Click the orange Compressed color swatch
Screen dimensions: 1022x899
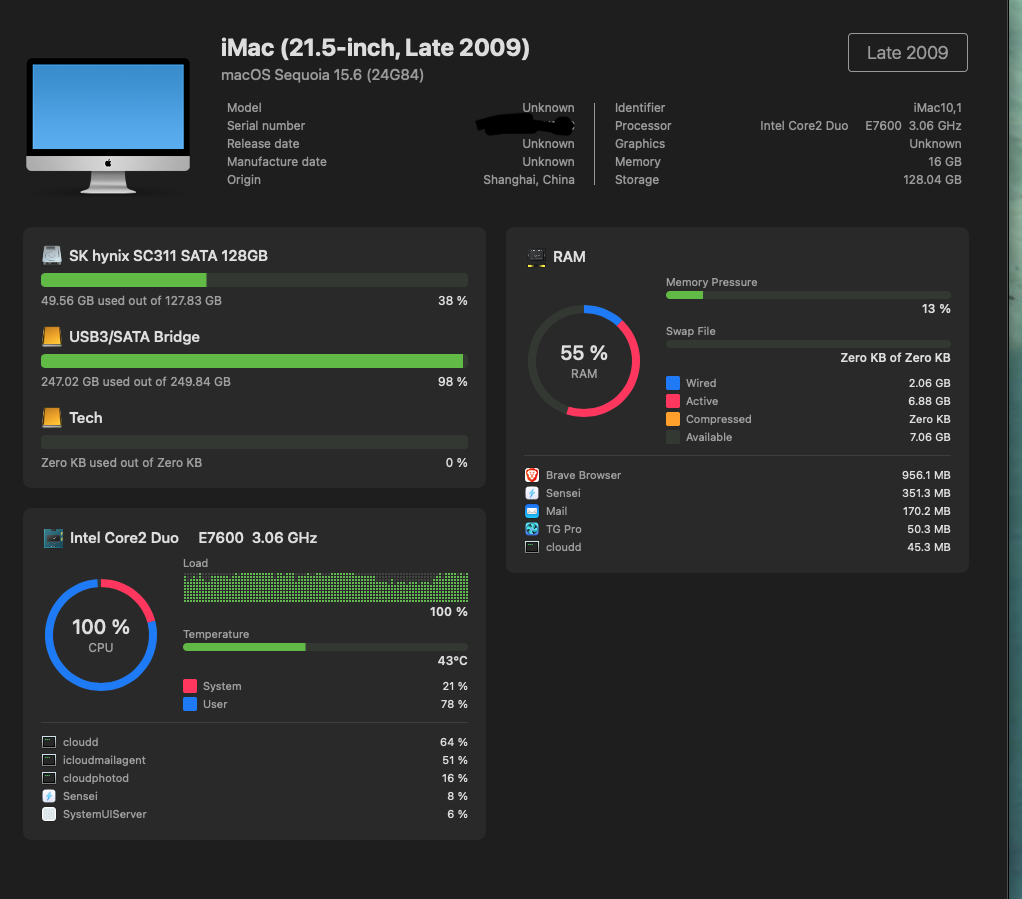tap(673, 419)
